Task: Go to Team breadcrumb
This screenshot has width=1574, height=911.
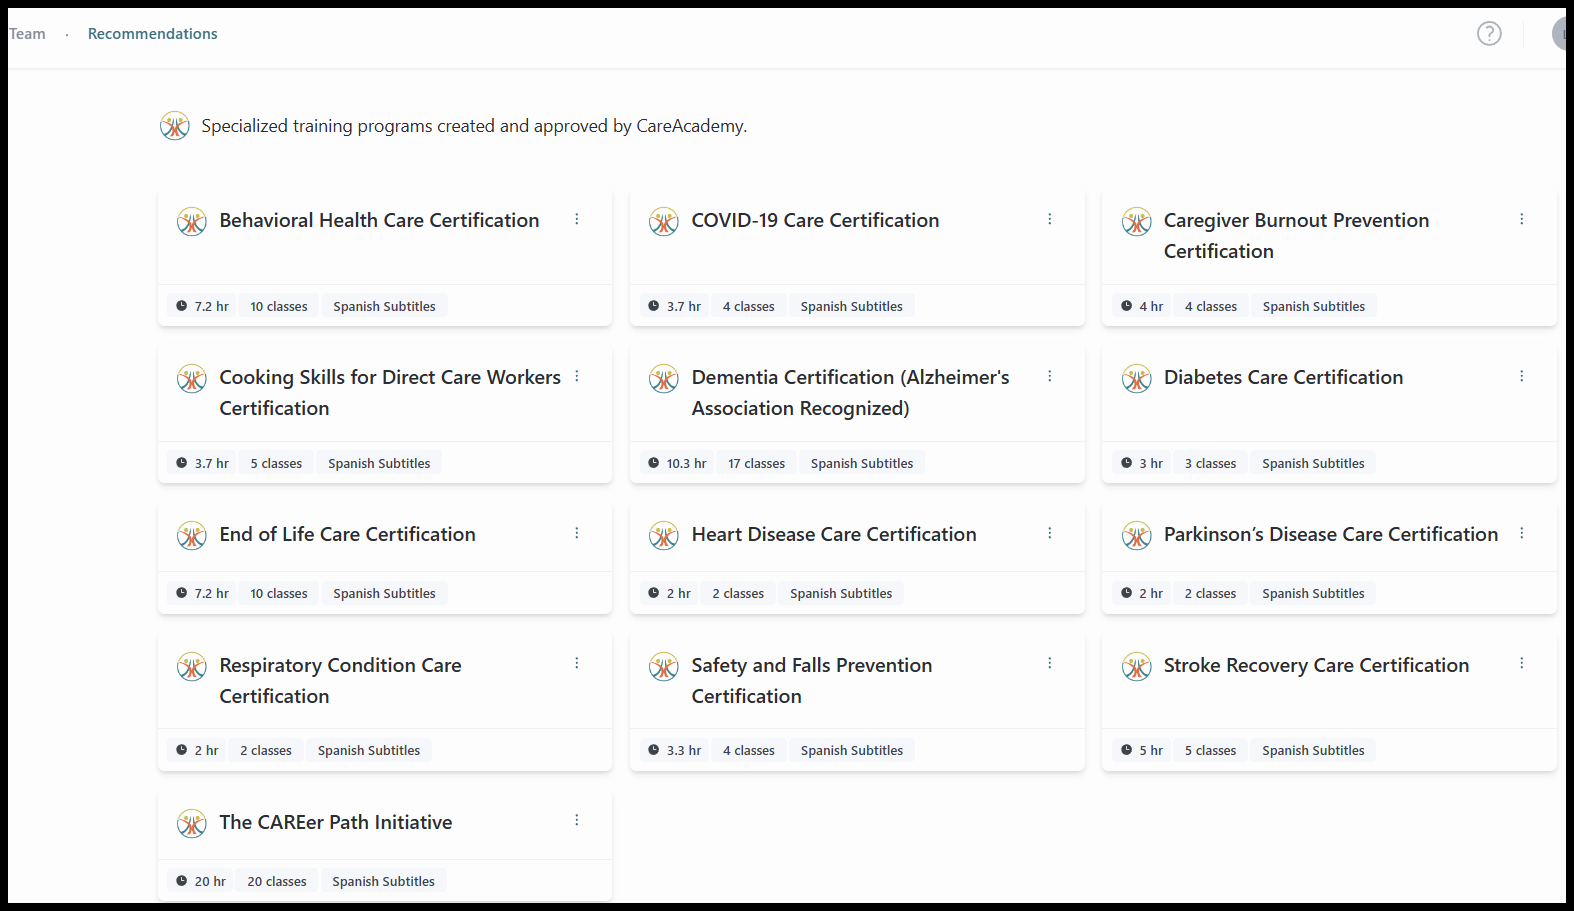Action: tap(27, 34)
